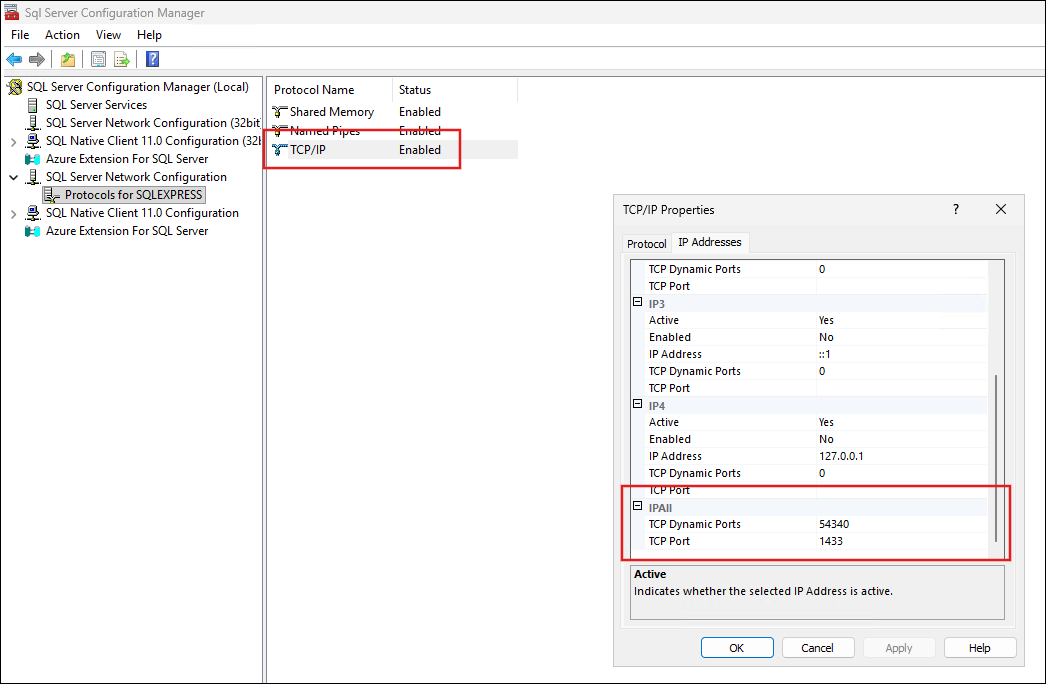Open the Action menu
The height and width of the screenshot is (684, 1046).
[x=62, y=35]
